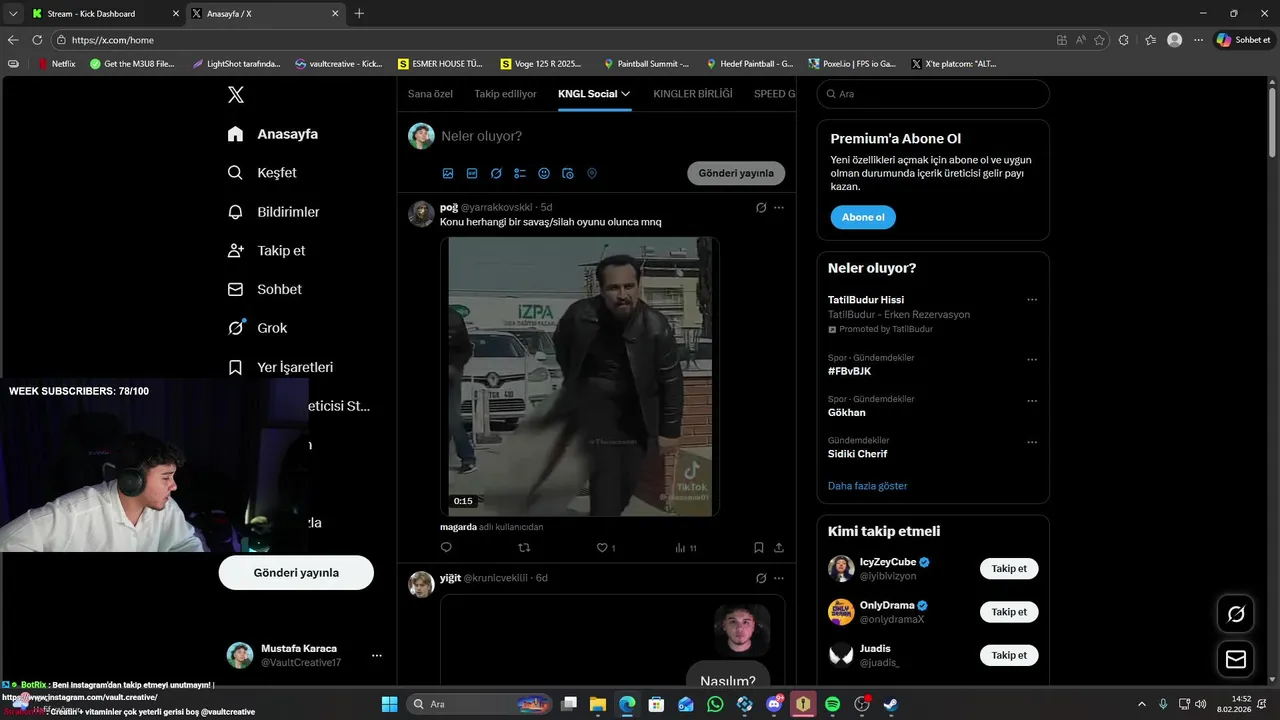This screenshot has height=720, width=1280.
Task: Open options for #FBvBJK trend
Action: point(1032,360)
